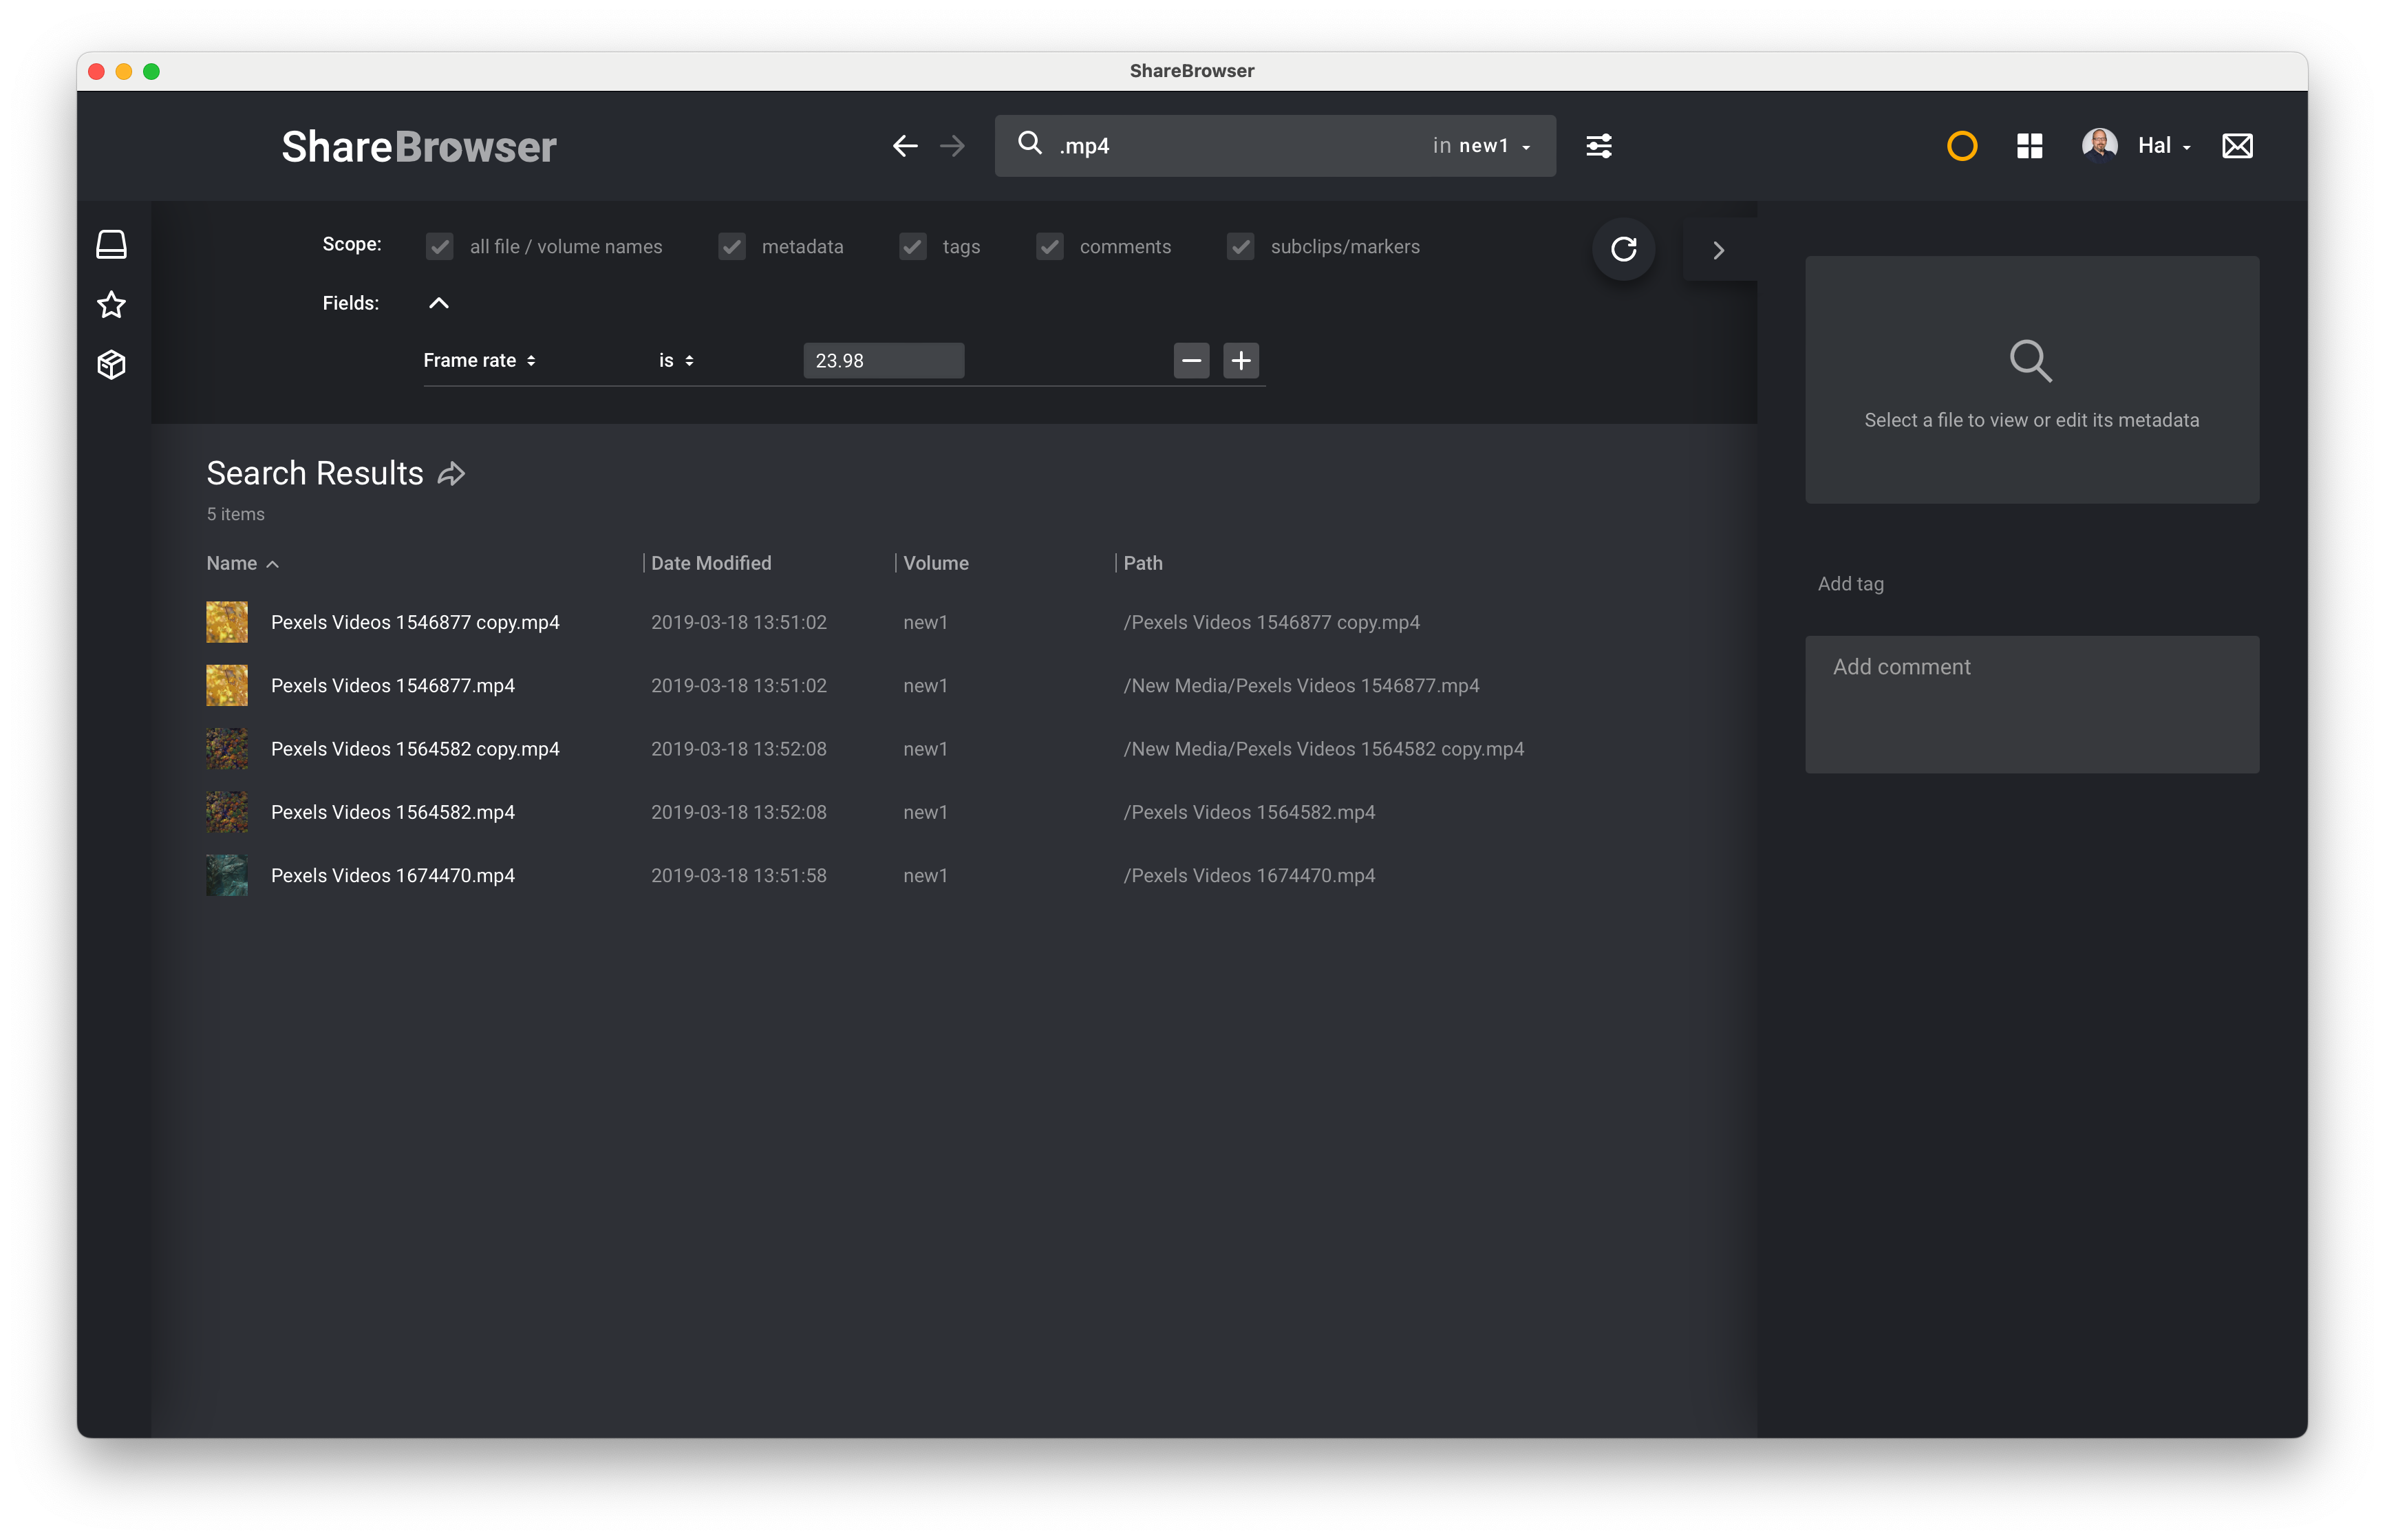Expand the side panel right chevron
The width and height of the screenshot is (2385, 1540).
click(x=1719, y=250)
